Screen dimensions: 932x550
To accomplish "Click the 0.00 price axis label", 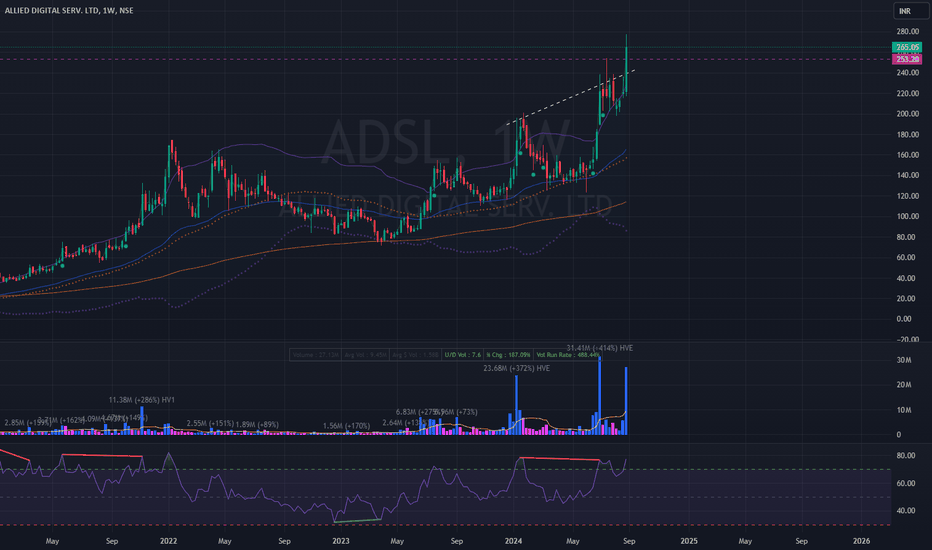I will click(x=903, y=319).
